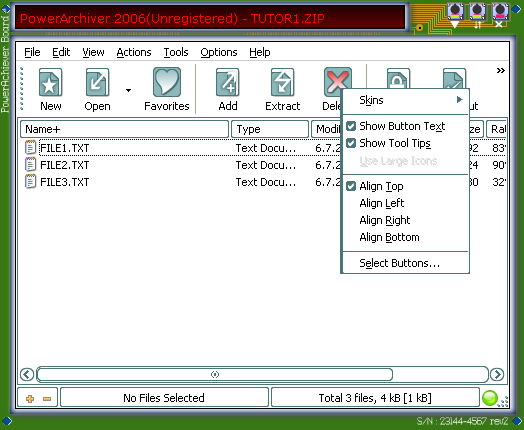Viewport: 524px width, 430px height.
Task: Open the Actions menu
Action: [134, 52]
